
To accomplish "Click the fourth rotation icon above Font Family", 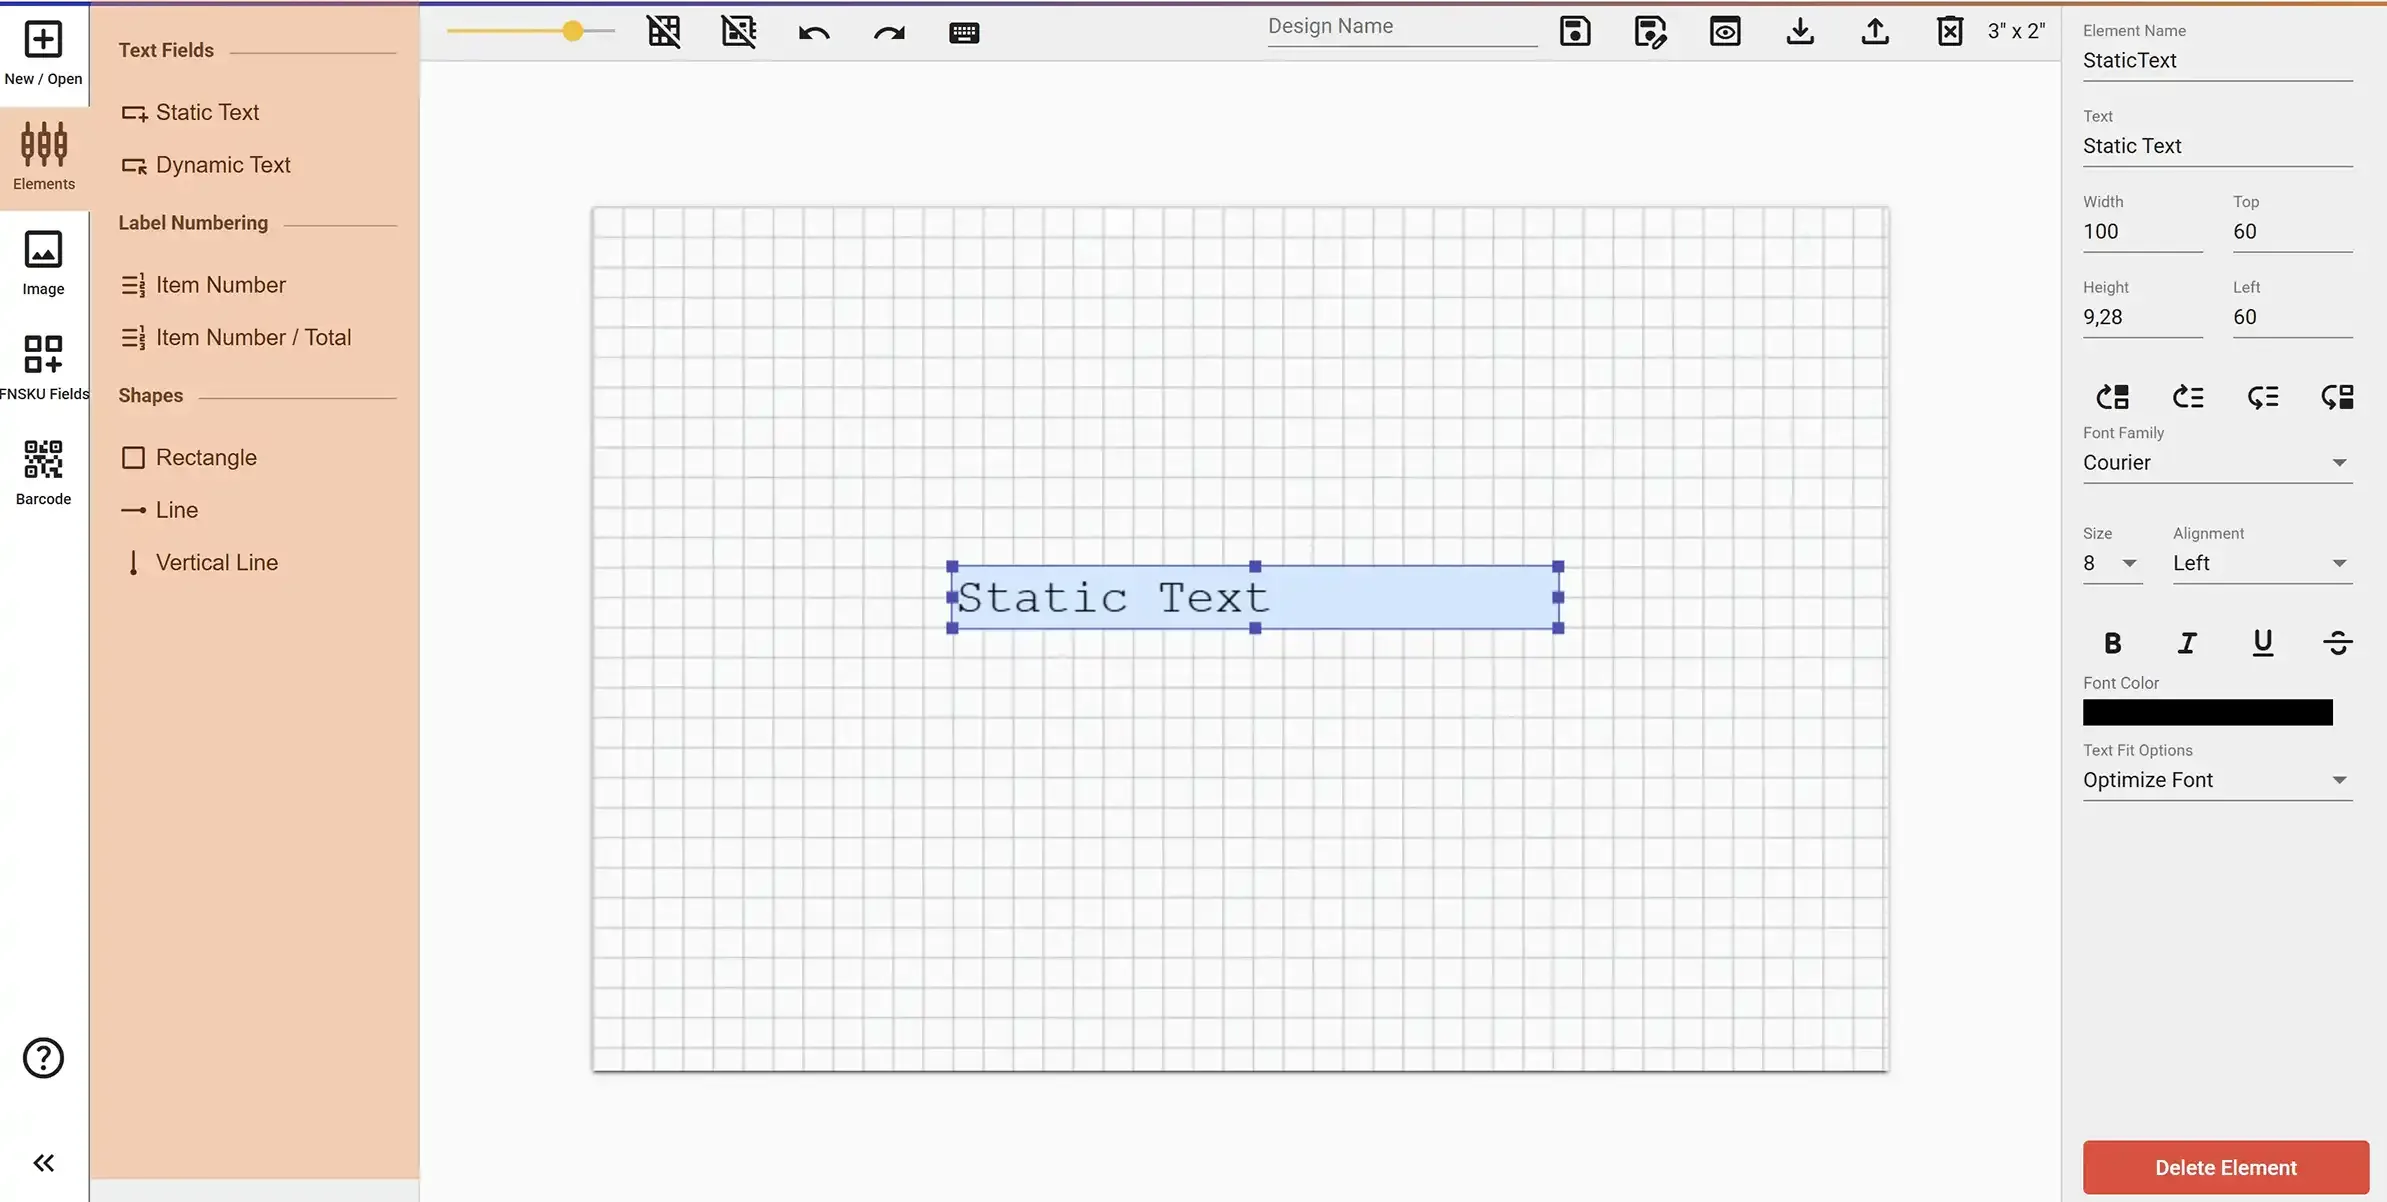I will (2337, 397).
